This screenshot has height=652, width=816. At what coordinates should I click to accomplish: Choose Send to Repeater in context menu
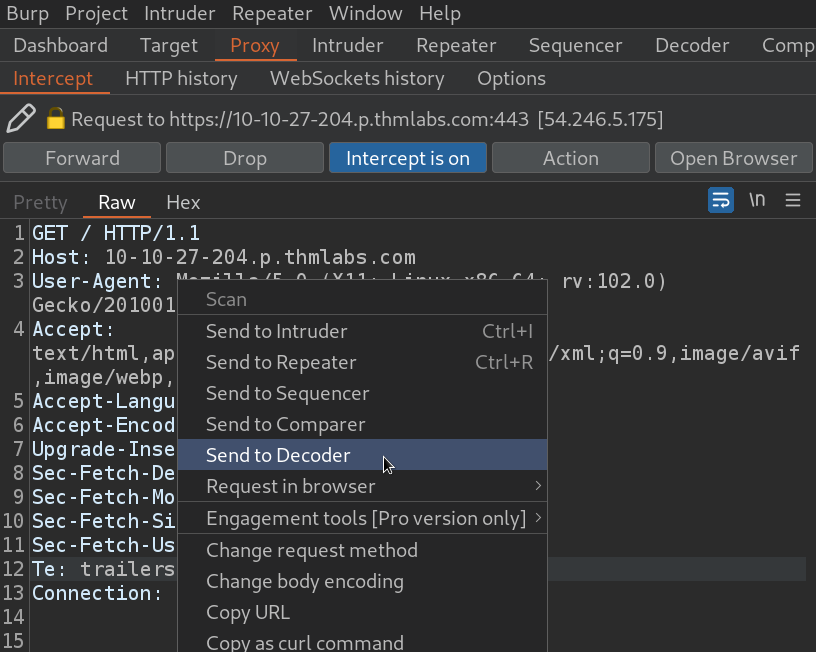tap(363, 363)
